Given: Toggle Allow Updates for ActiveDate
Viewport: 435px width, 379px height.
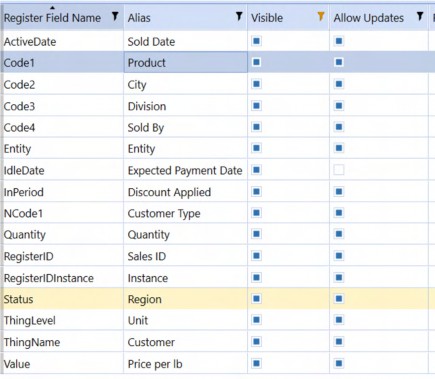Looking at the screenshot, I should pyautogui.click(x=339, y=41).
